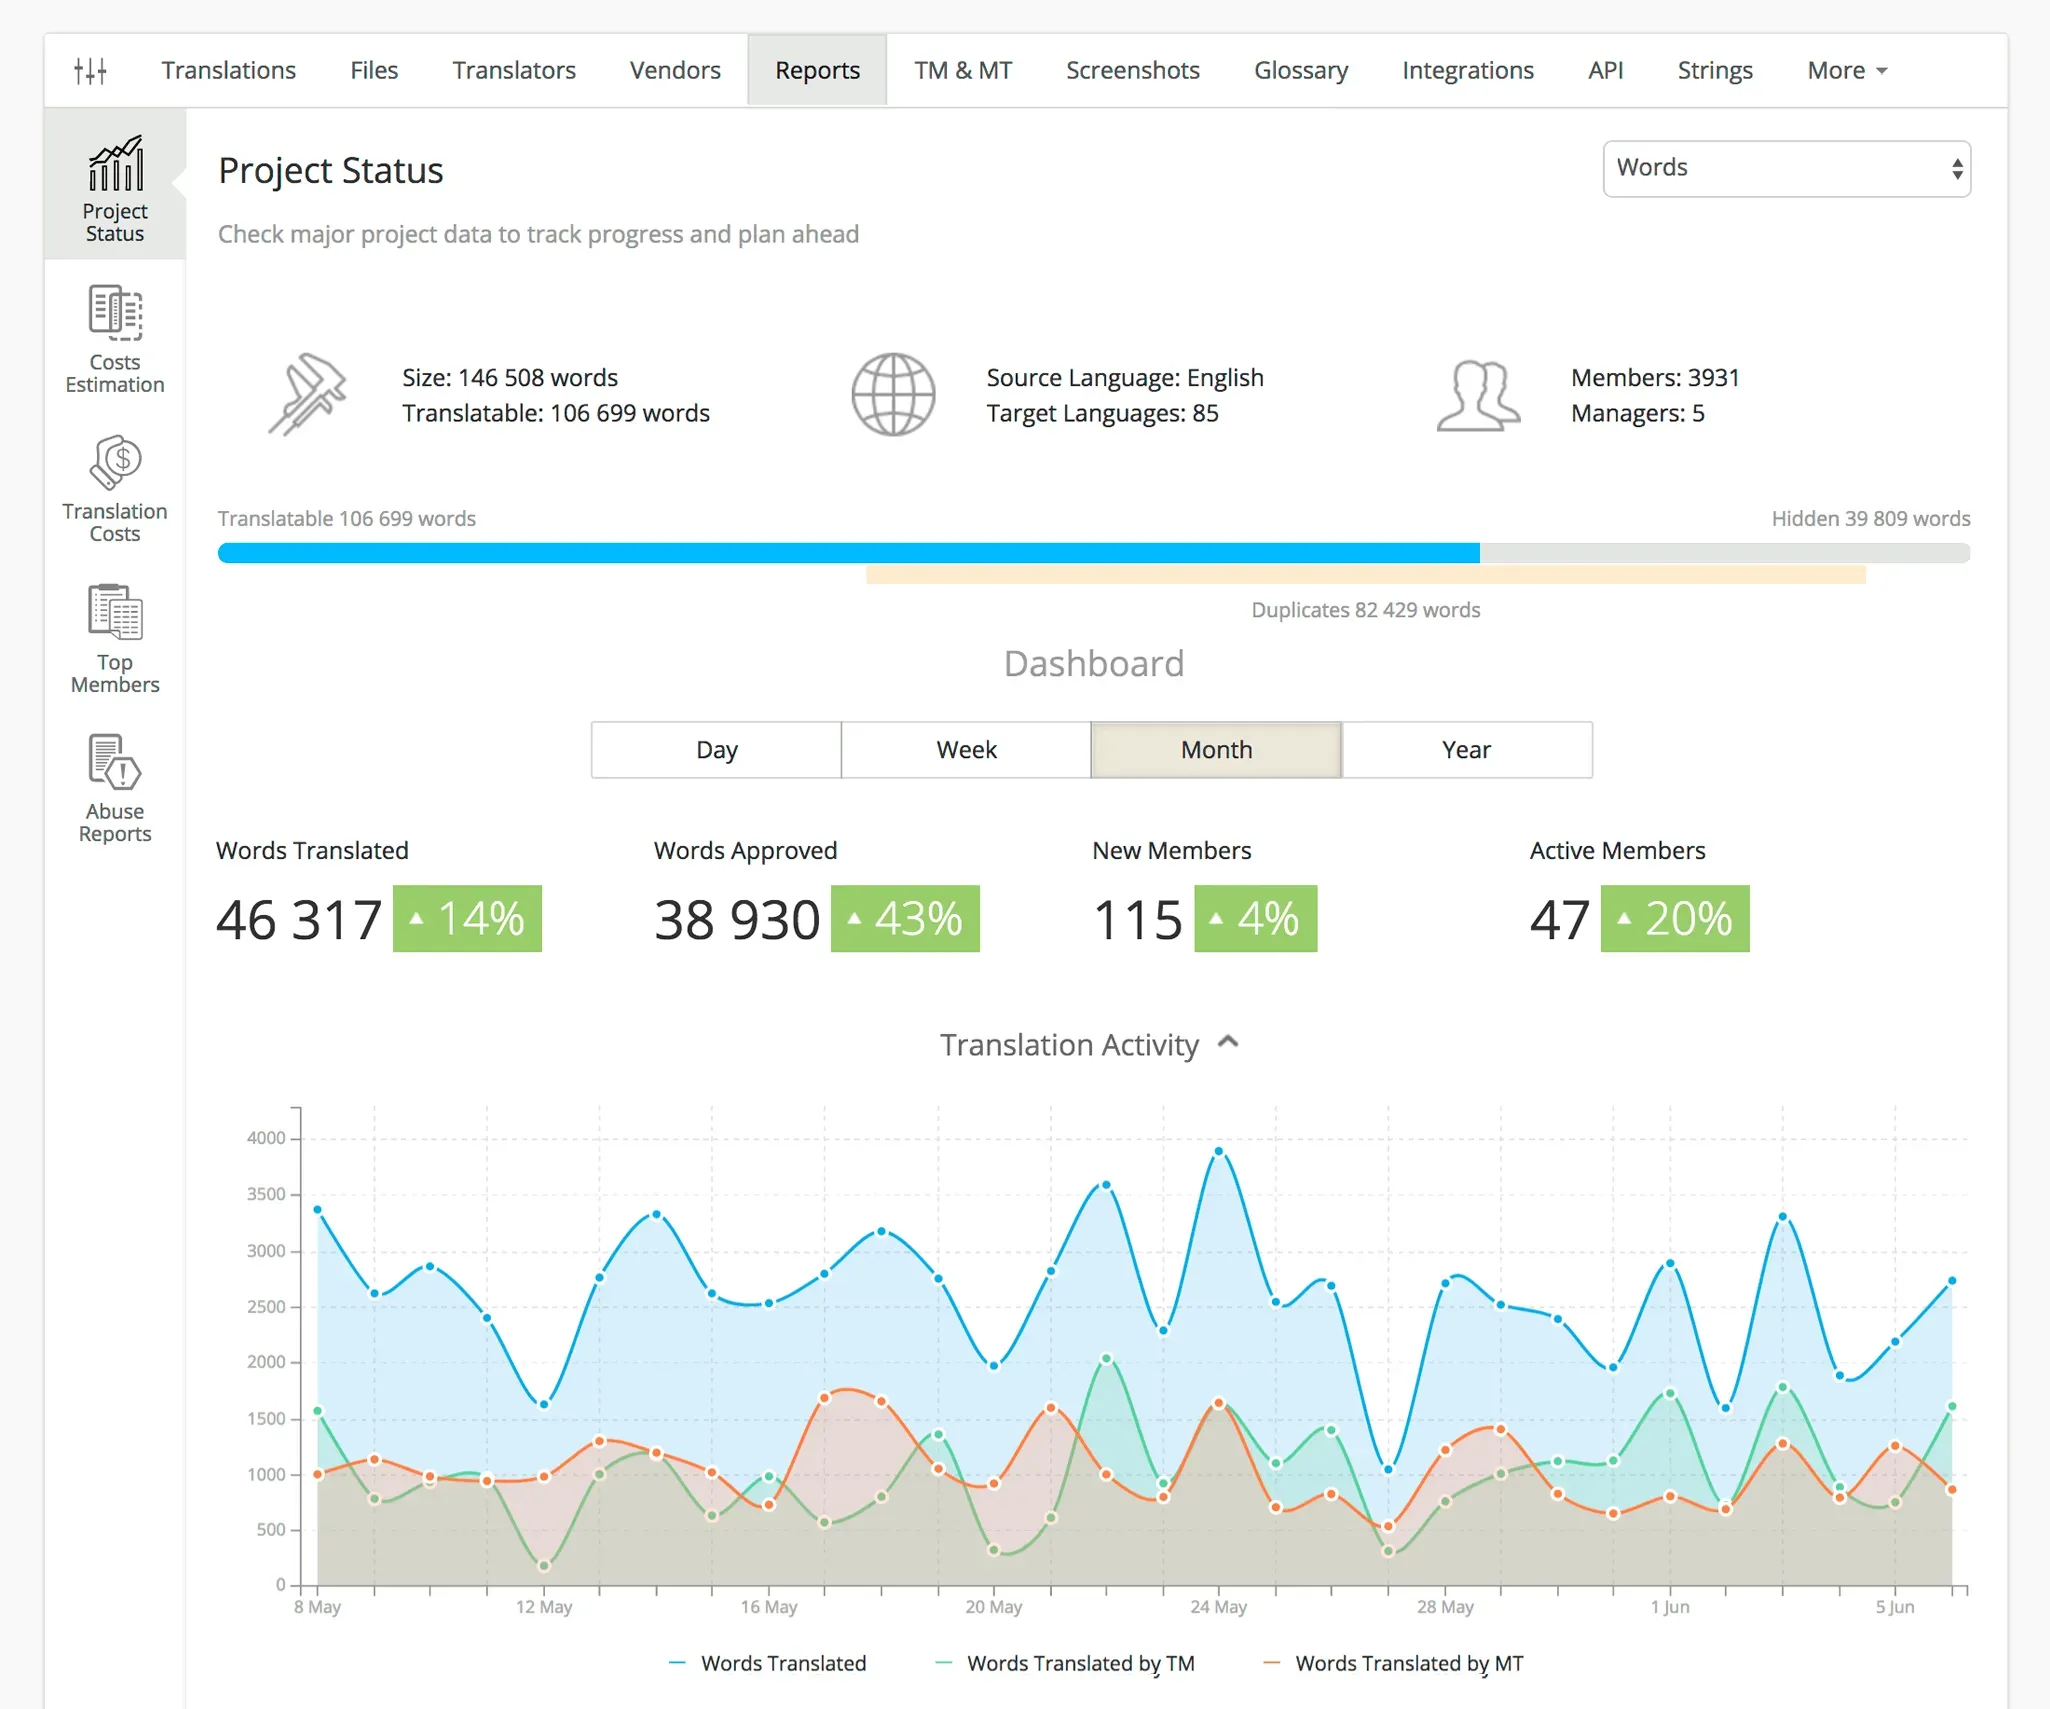Select the Project Status chart icon
This screenshot has width=2050, height=1709.
click(x=115, y=163)
